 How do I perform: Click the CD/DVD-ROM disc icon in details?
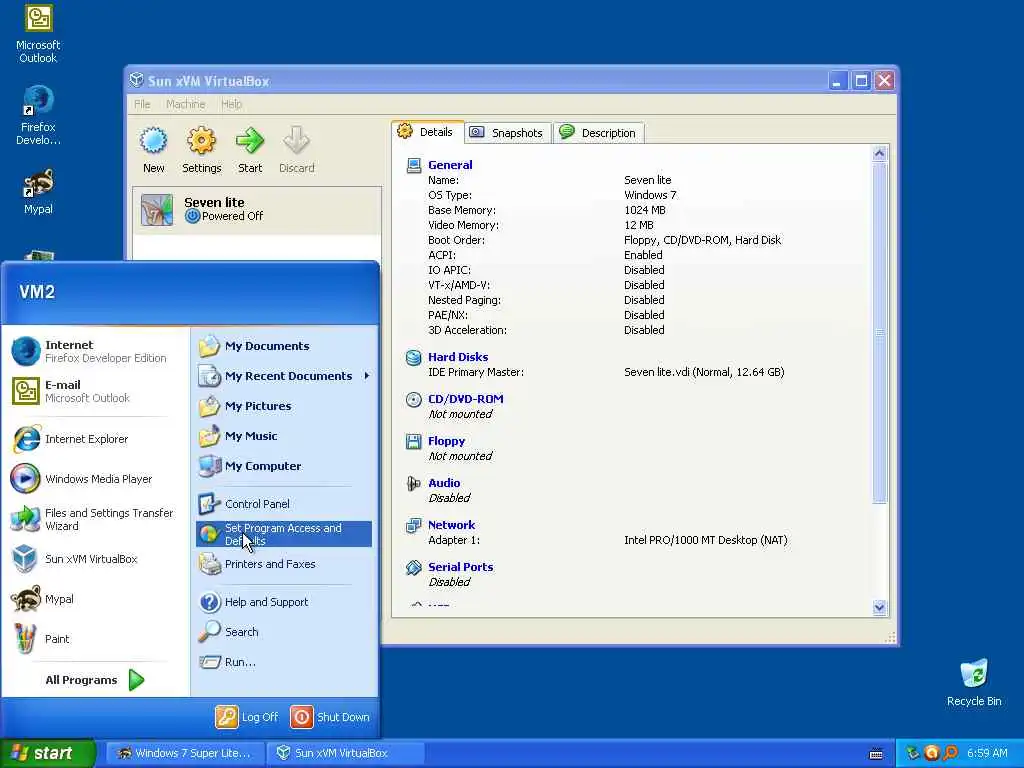[413, 400]
